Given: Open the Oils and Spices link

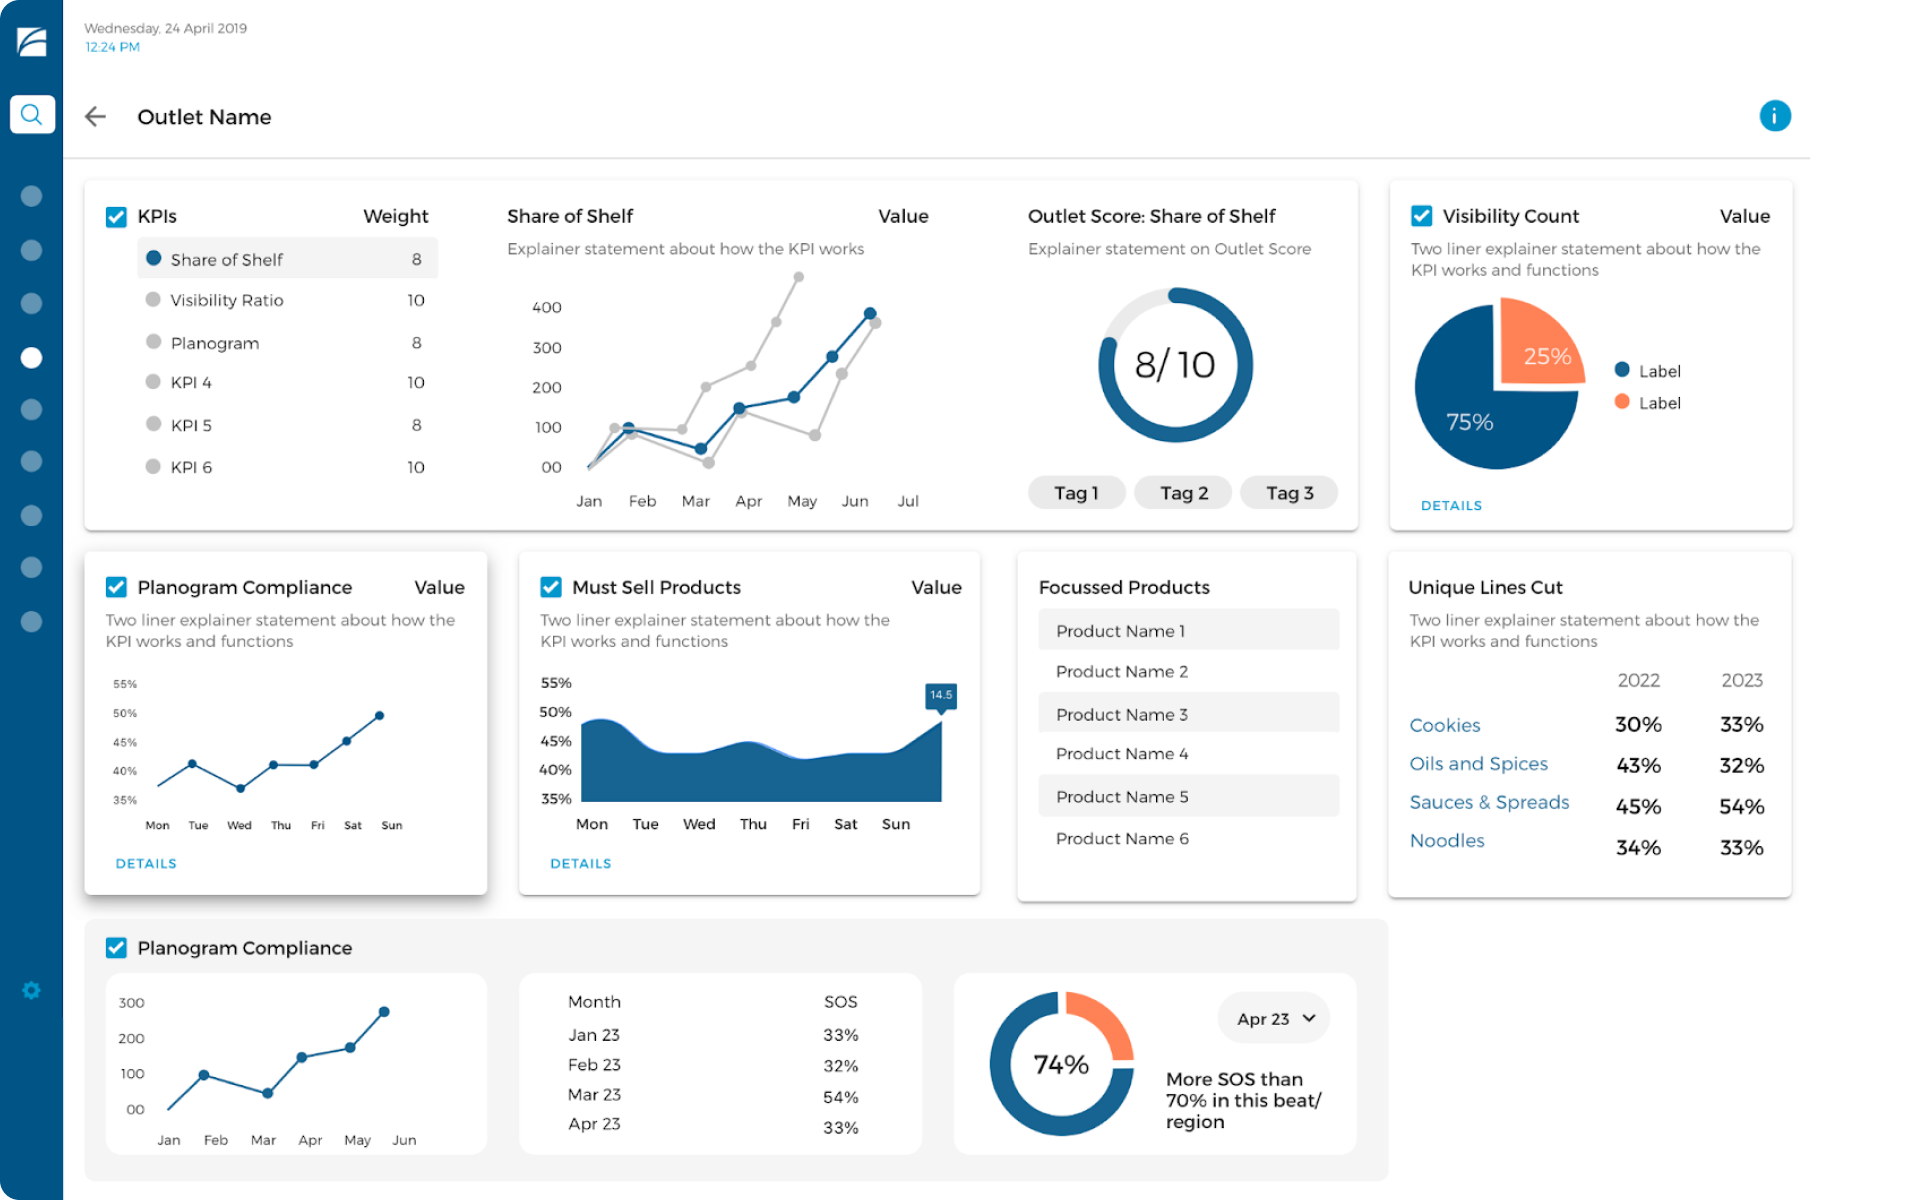Looking at the screenshot, I should [1478, 763].
